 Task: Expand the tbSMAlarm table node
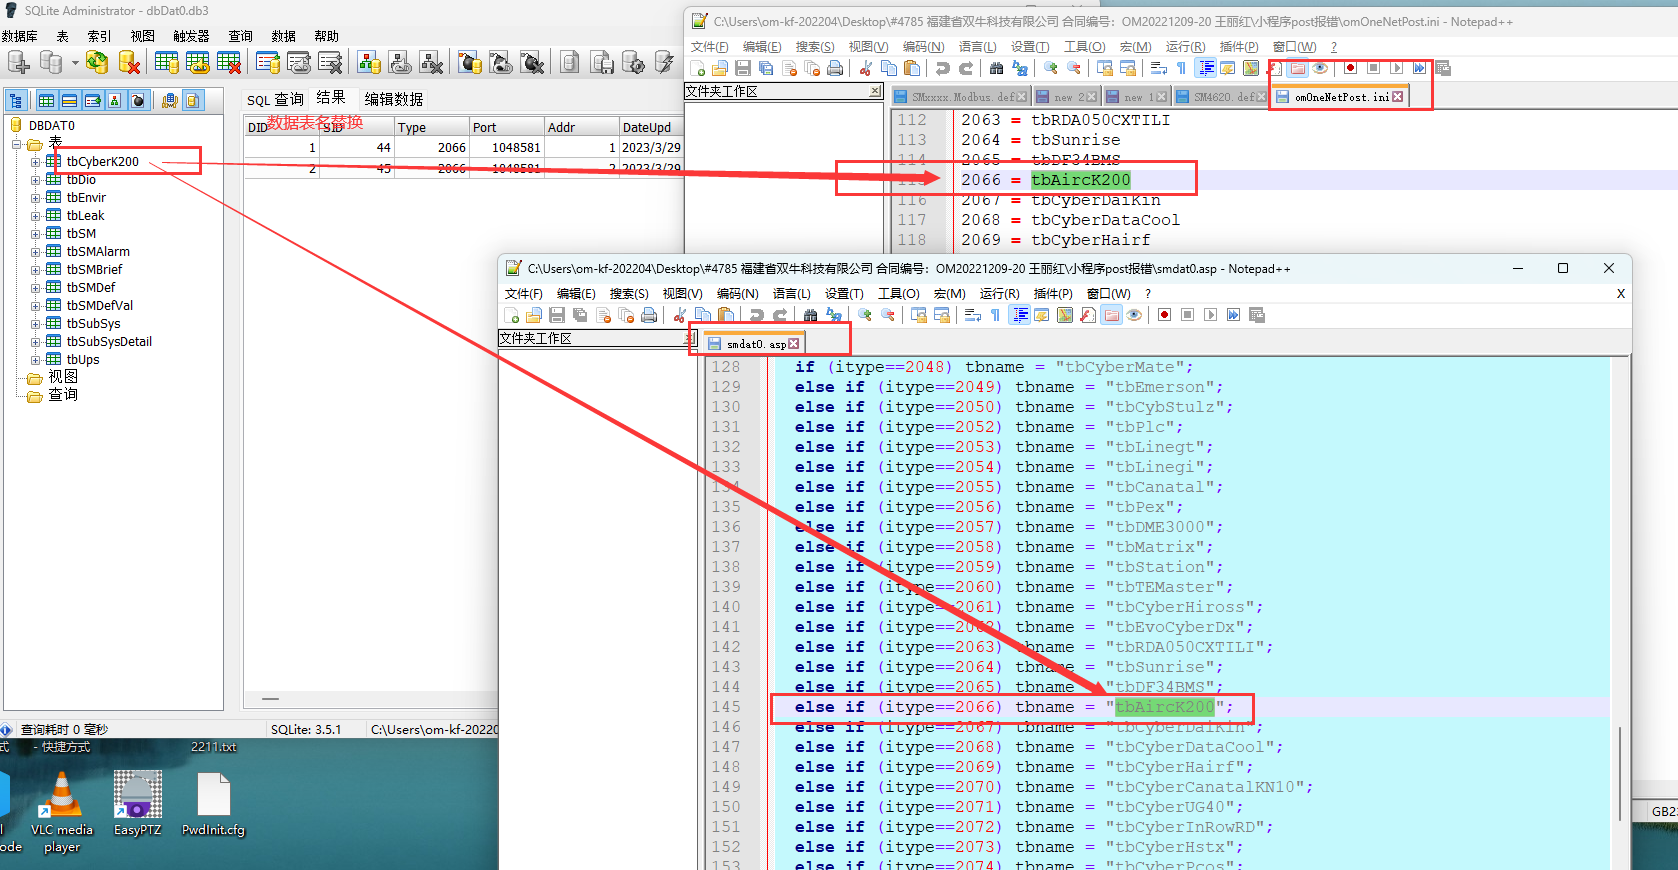point(36,252)
